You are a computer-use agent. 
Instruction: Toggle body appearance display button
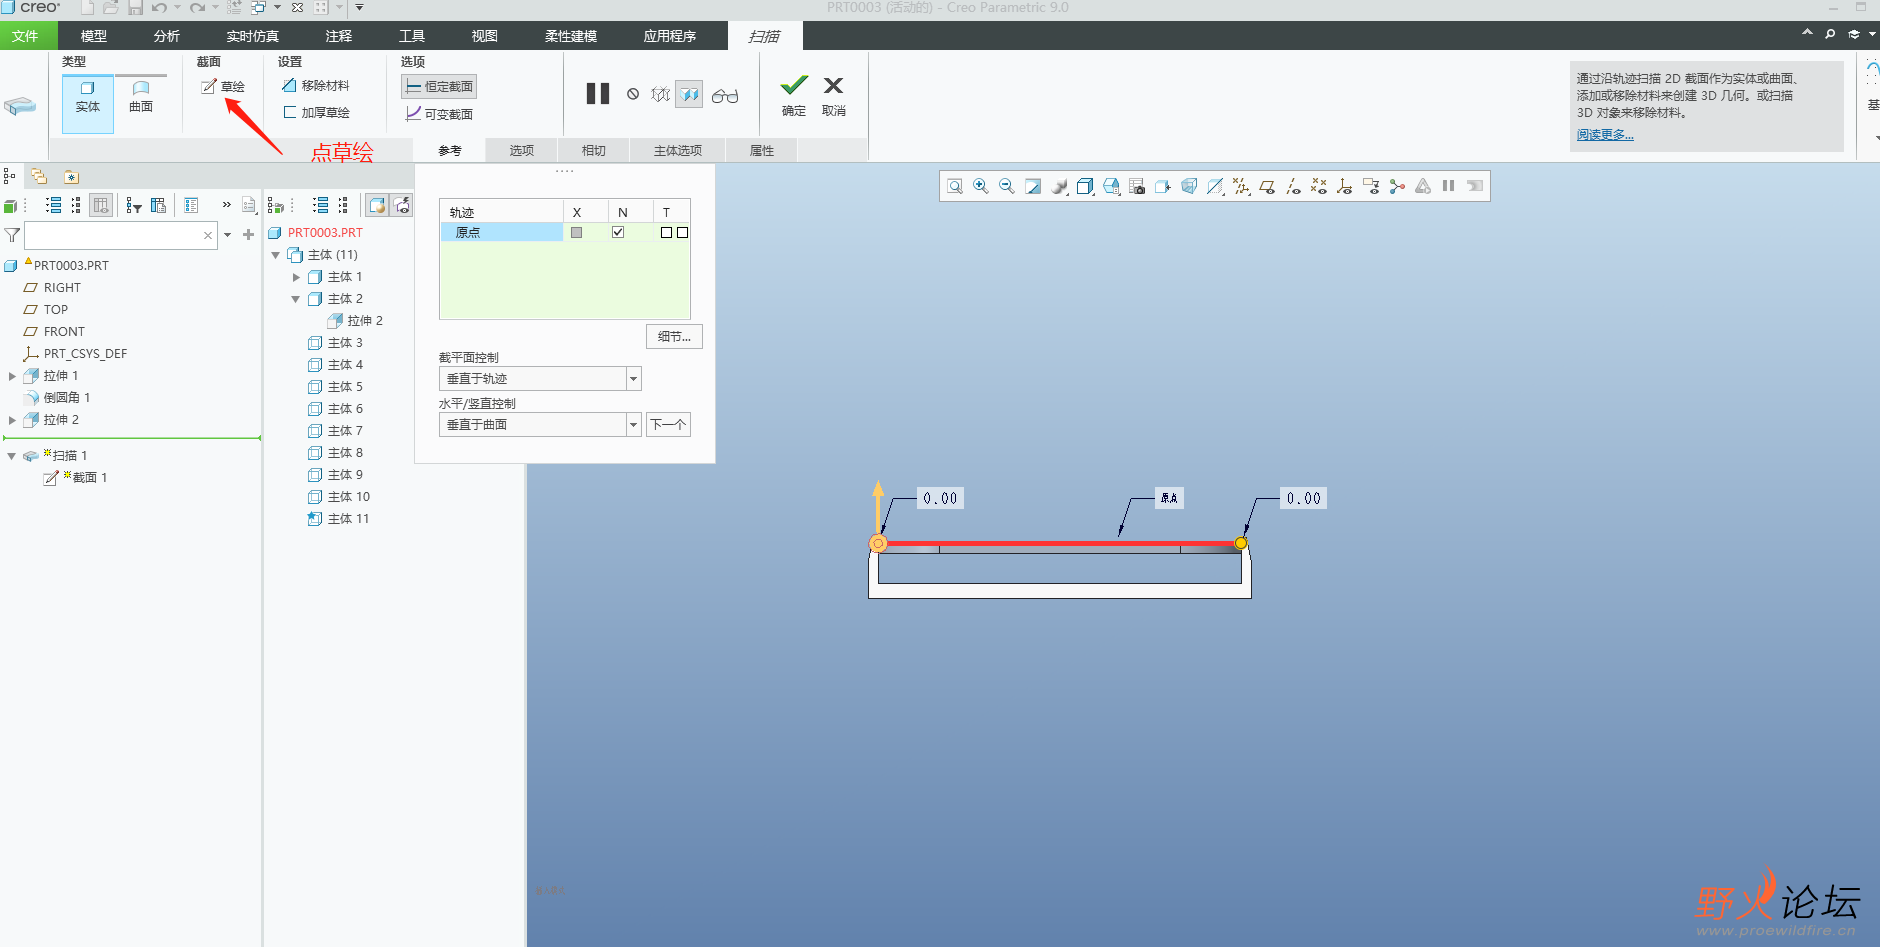pyautogui.click(x=377, y=205)
